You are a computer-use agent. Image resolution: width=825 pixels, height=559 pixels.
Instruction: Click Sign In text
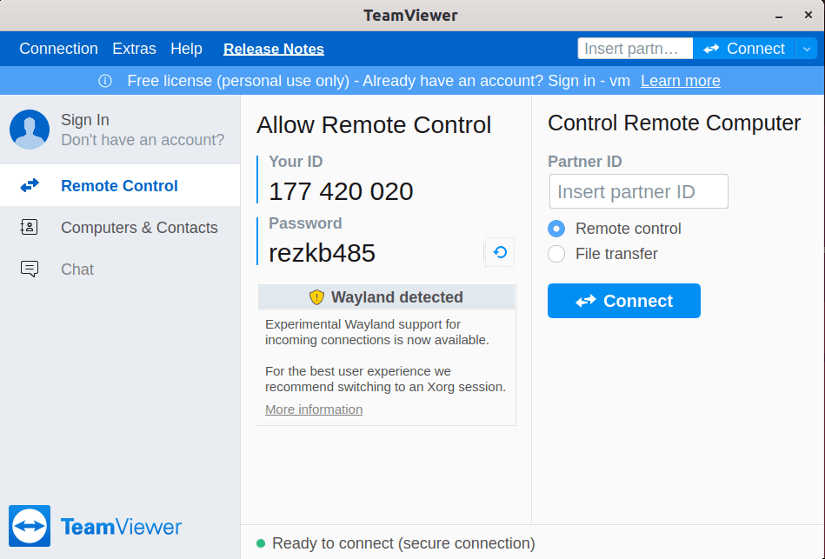pyautogui.click(x=85, y=120)
